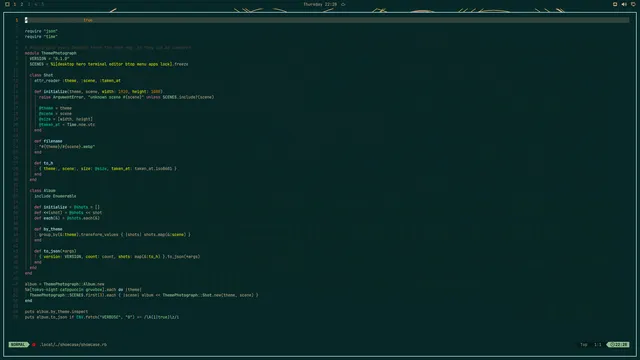Image resolution: width=640 pixels, height=360 pixels.
Task: Click the red Ruby filetype icon in statusline
Action: click(34, 344)
